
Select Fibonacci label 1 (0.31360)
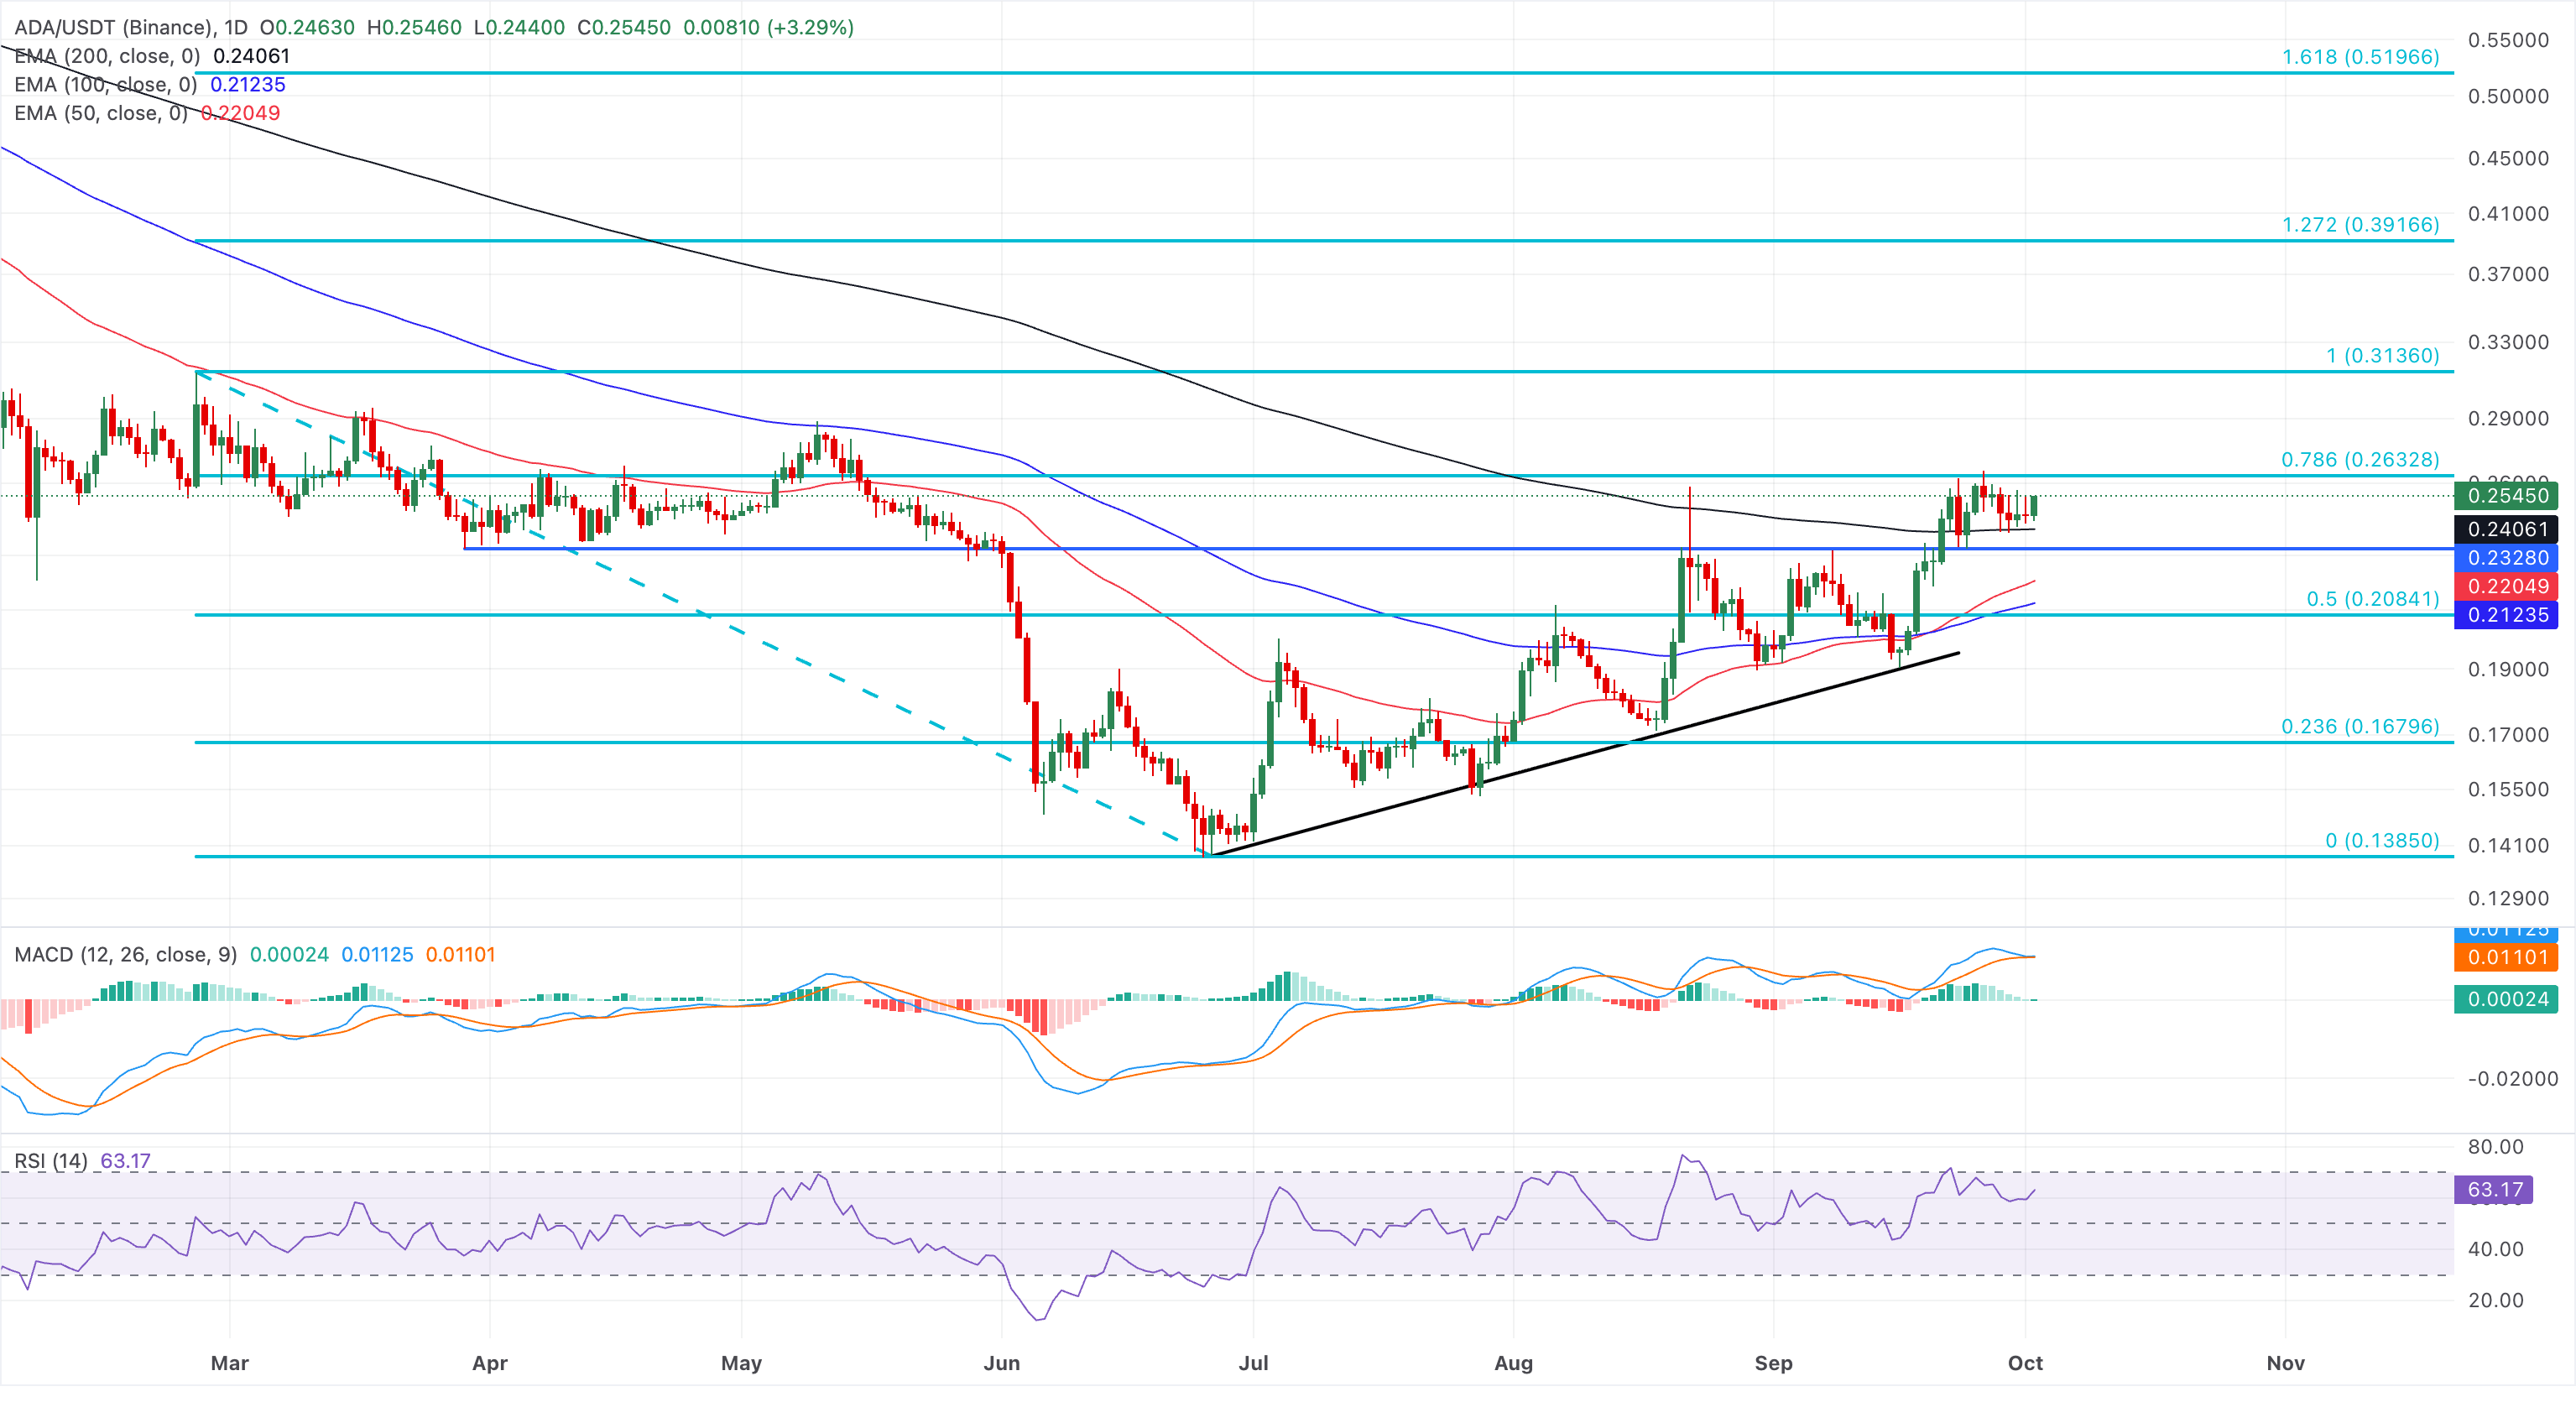pyautogui.click(x=2382, y=356)
